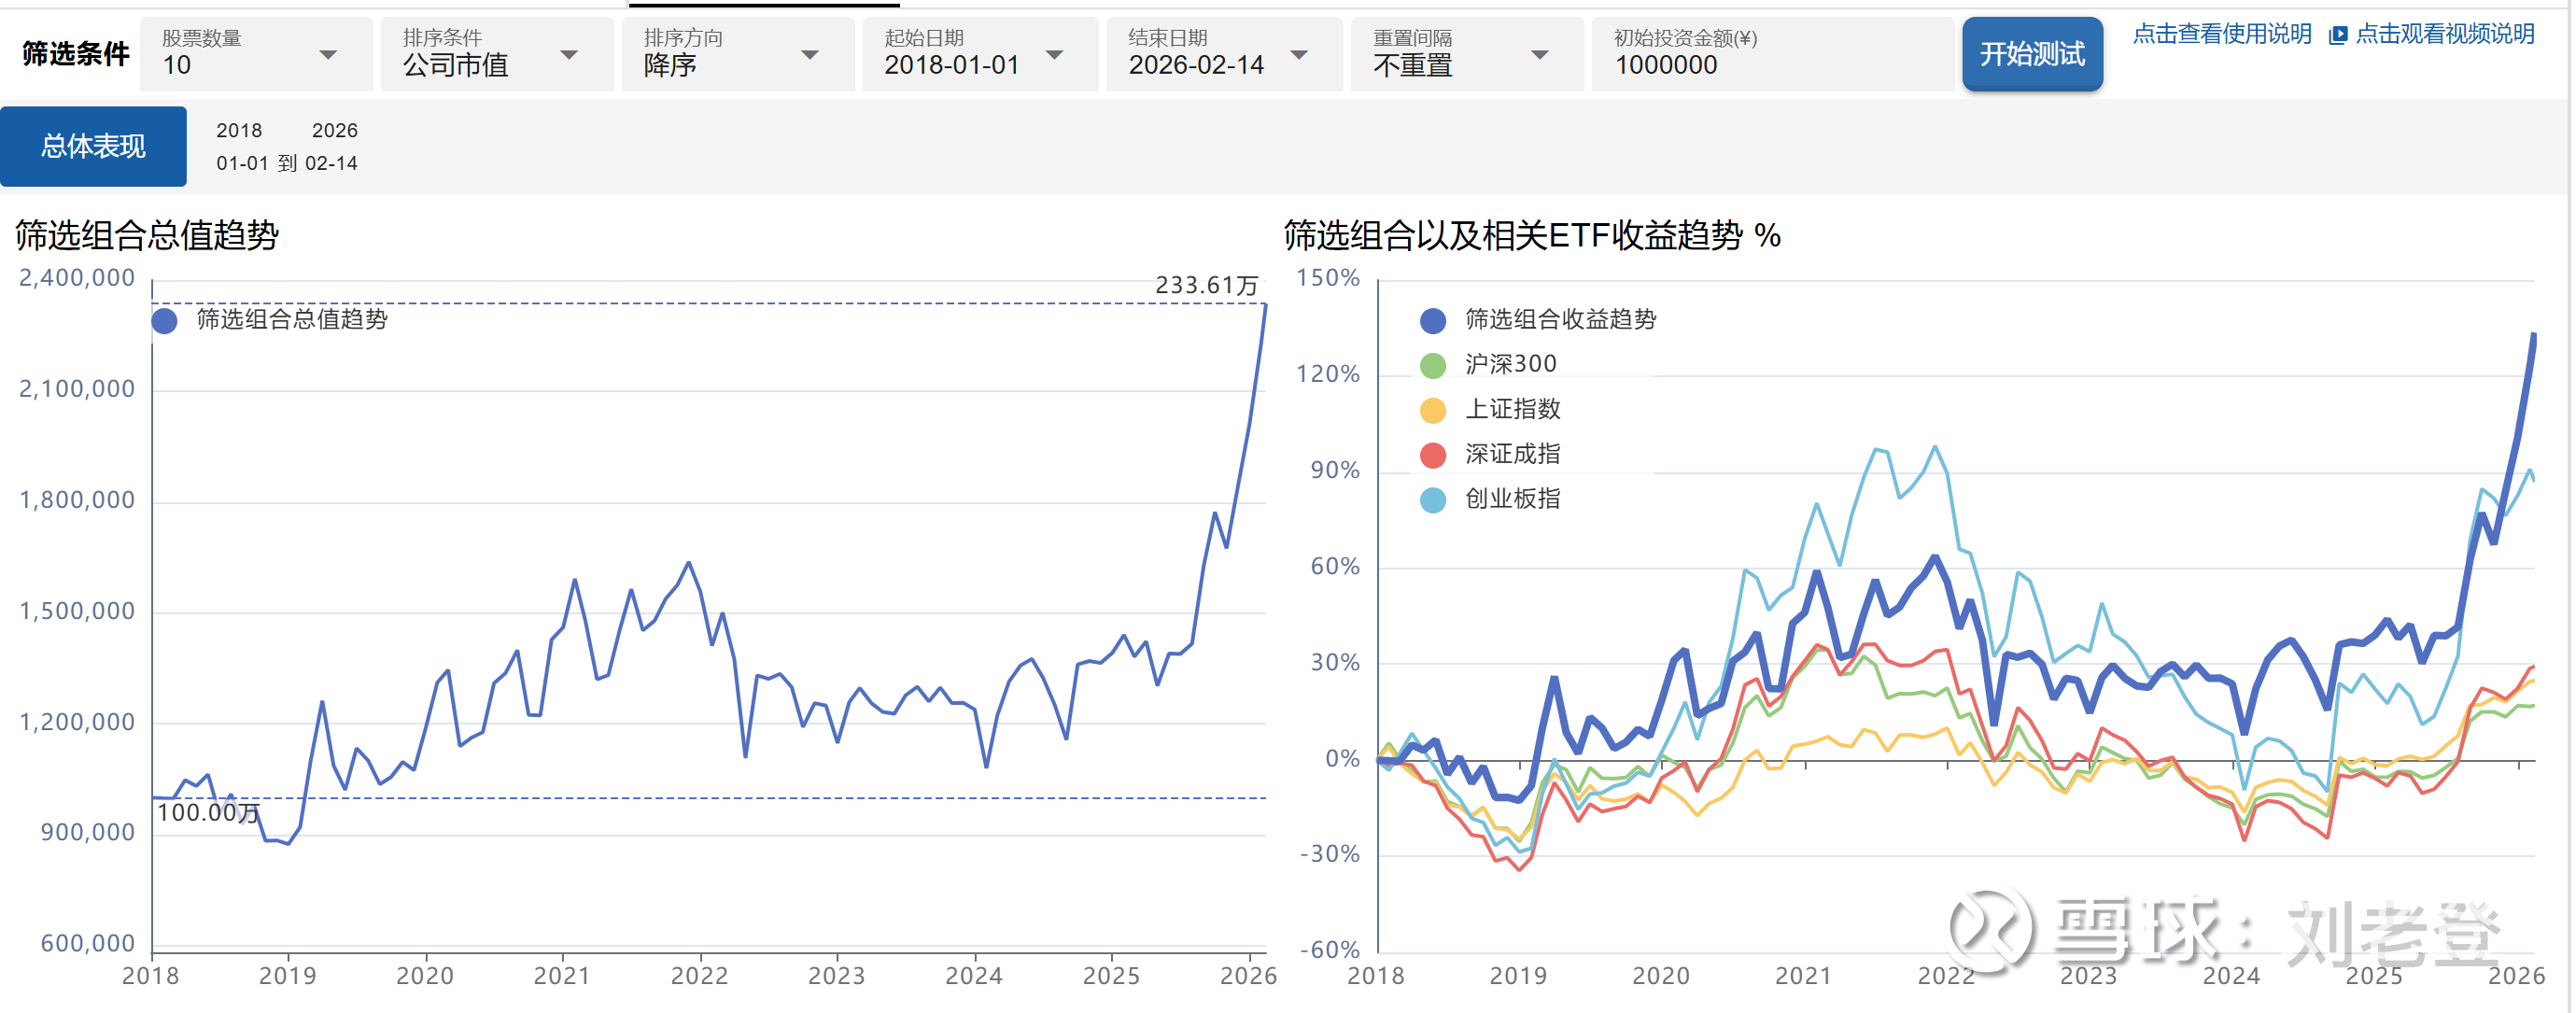Screen dimensions: 2576x1013
Task: Select the 总体表现 tab
Action: (93, 147)
